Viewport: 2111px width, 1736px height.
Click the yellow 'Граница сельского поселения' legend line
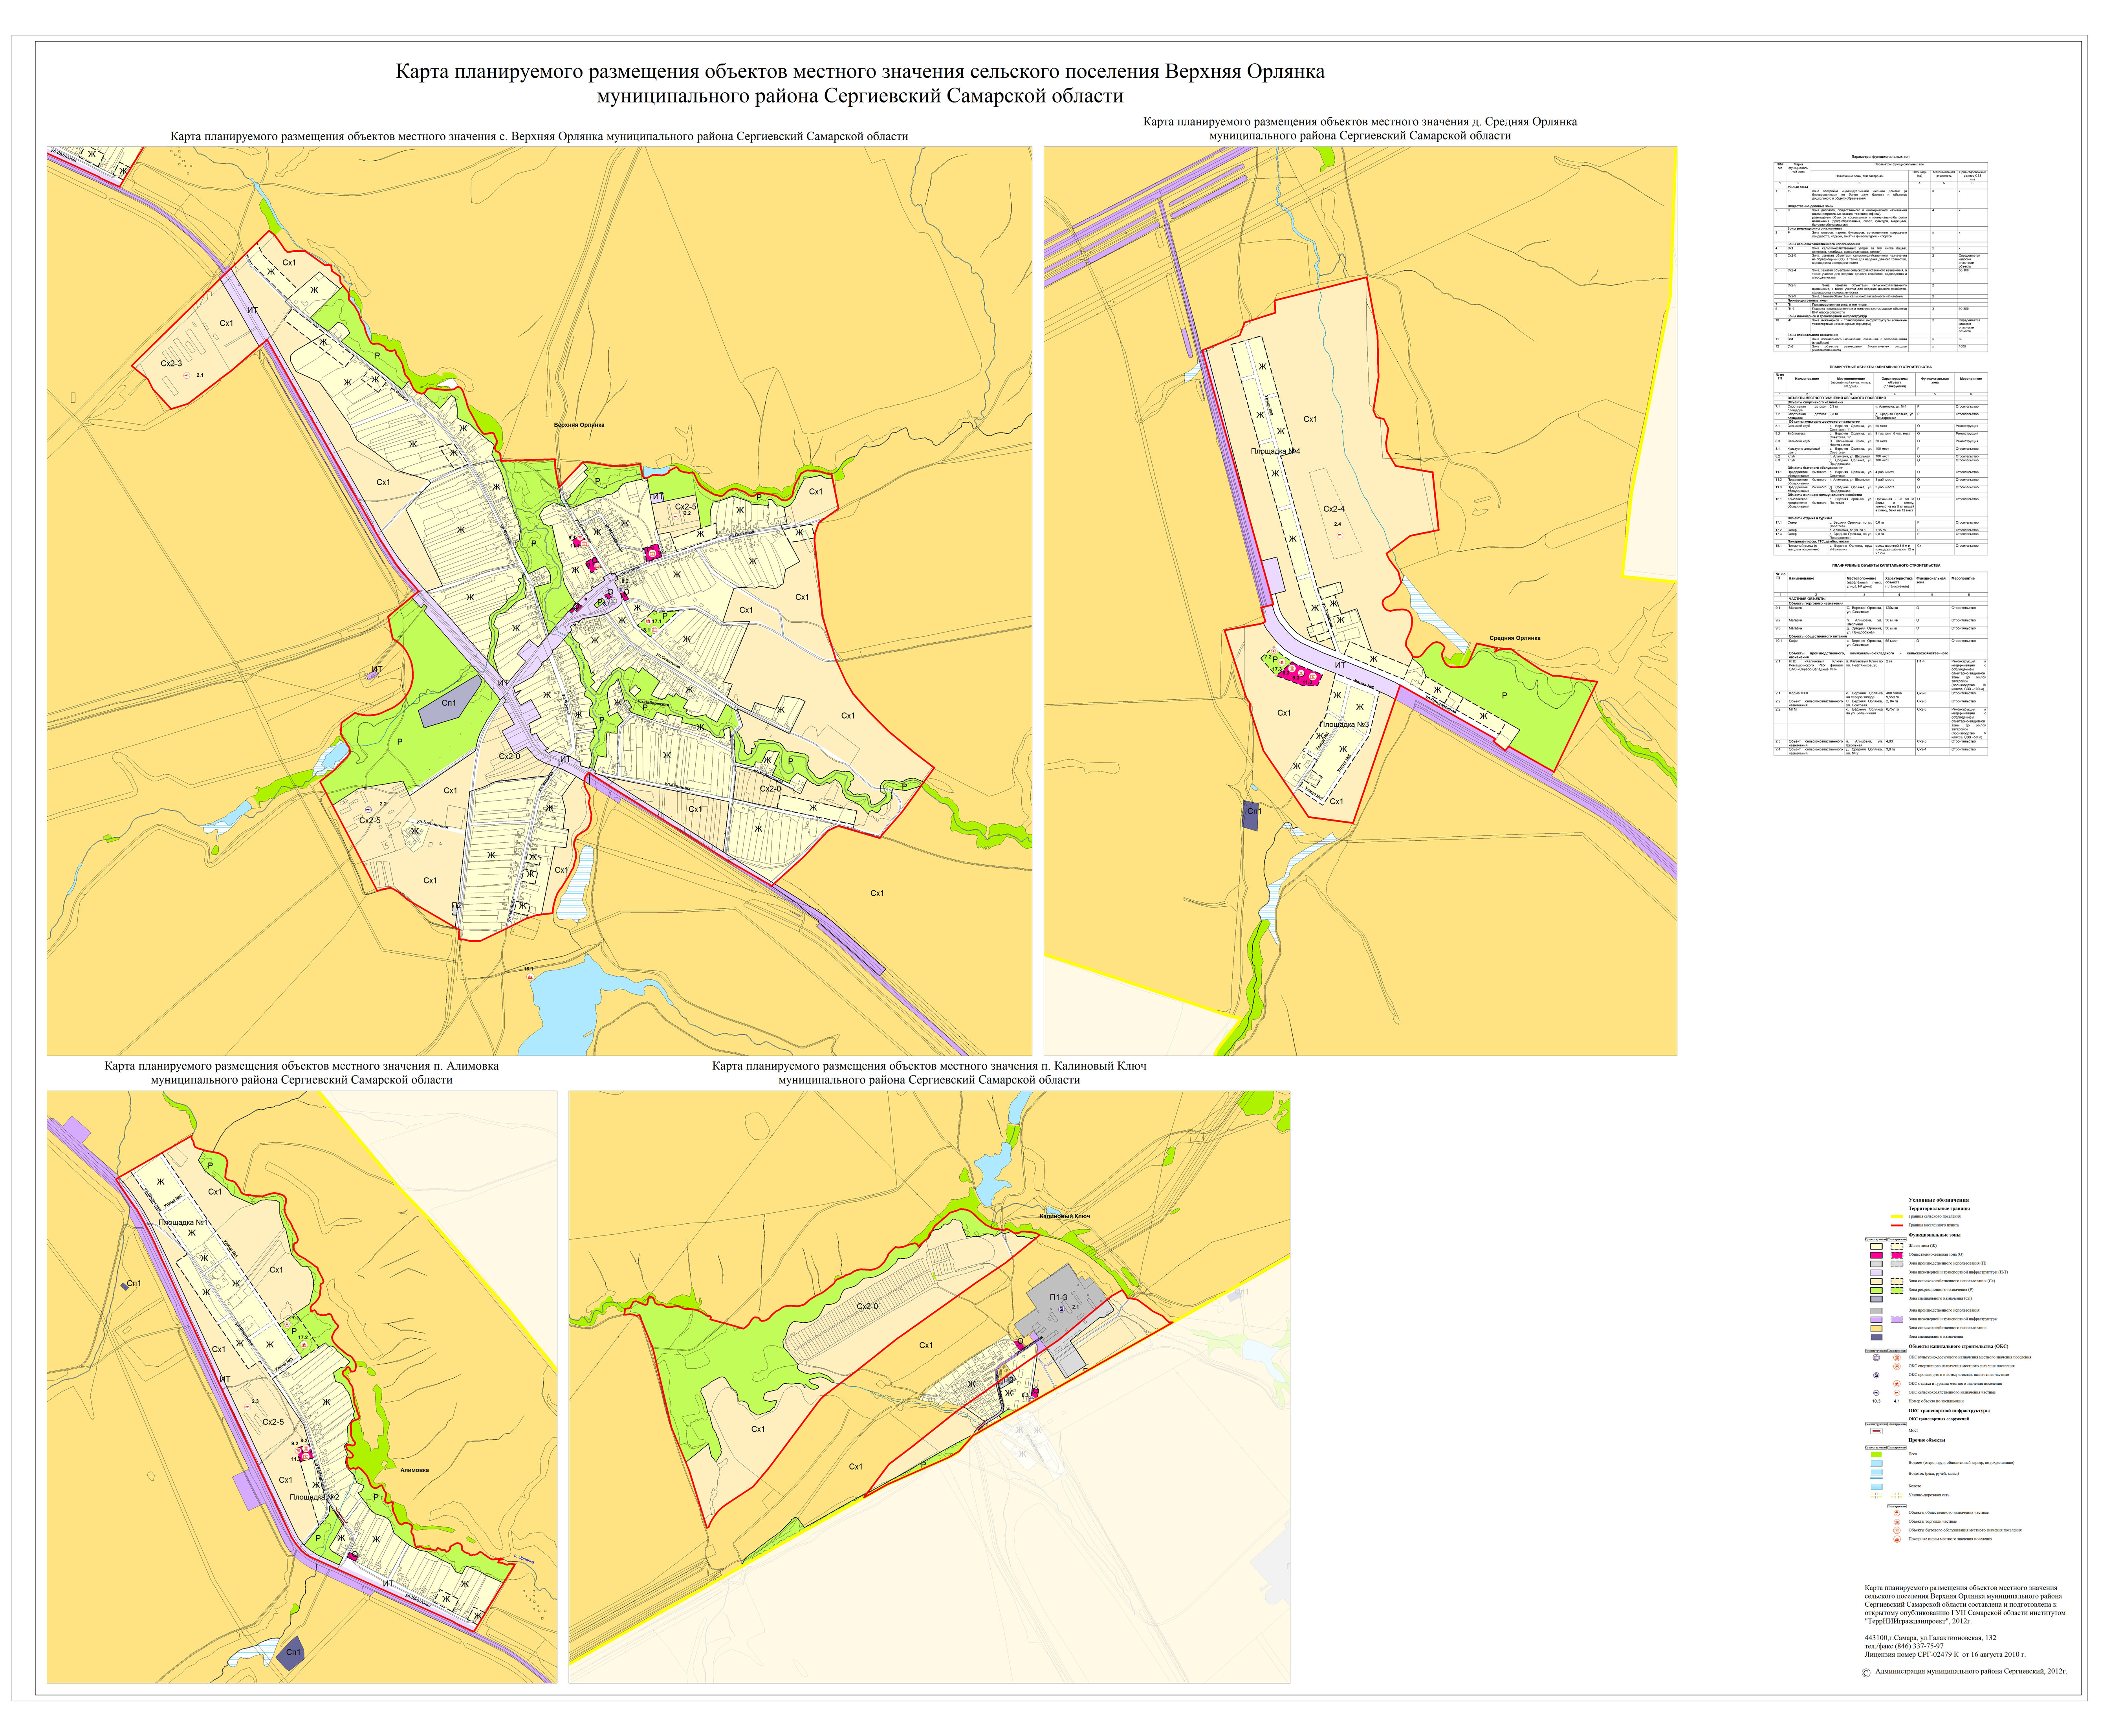1897,1217
